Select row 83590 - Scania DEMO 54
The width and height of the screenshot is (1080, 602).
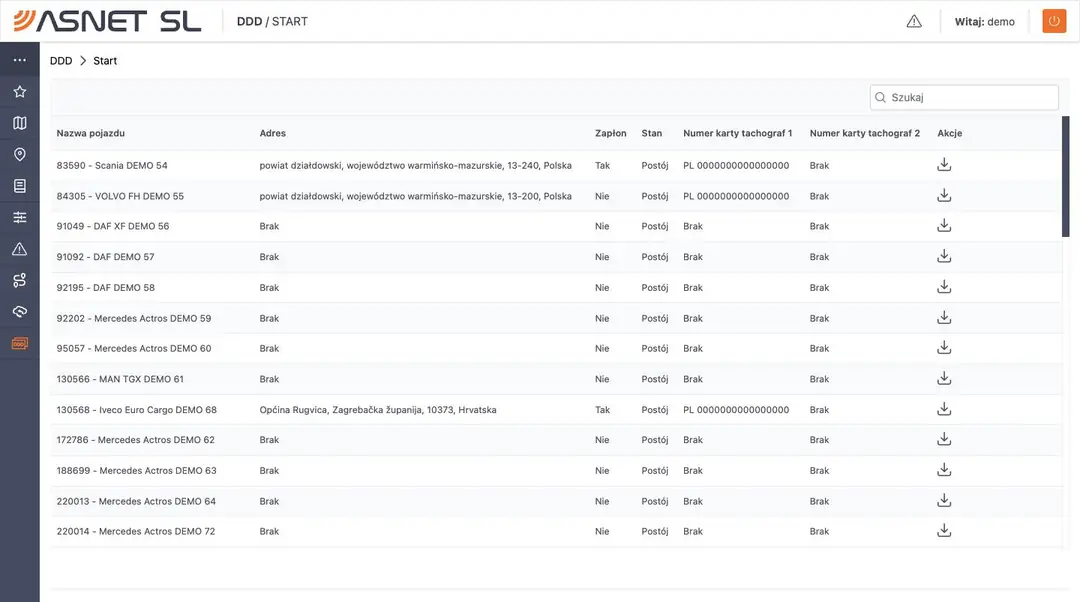pyautogui.click(x=556, y=165)
